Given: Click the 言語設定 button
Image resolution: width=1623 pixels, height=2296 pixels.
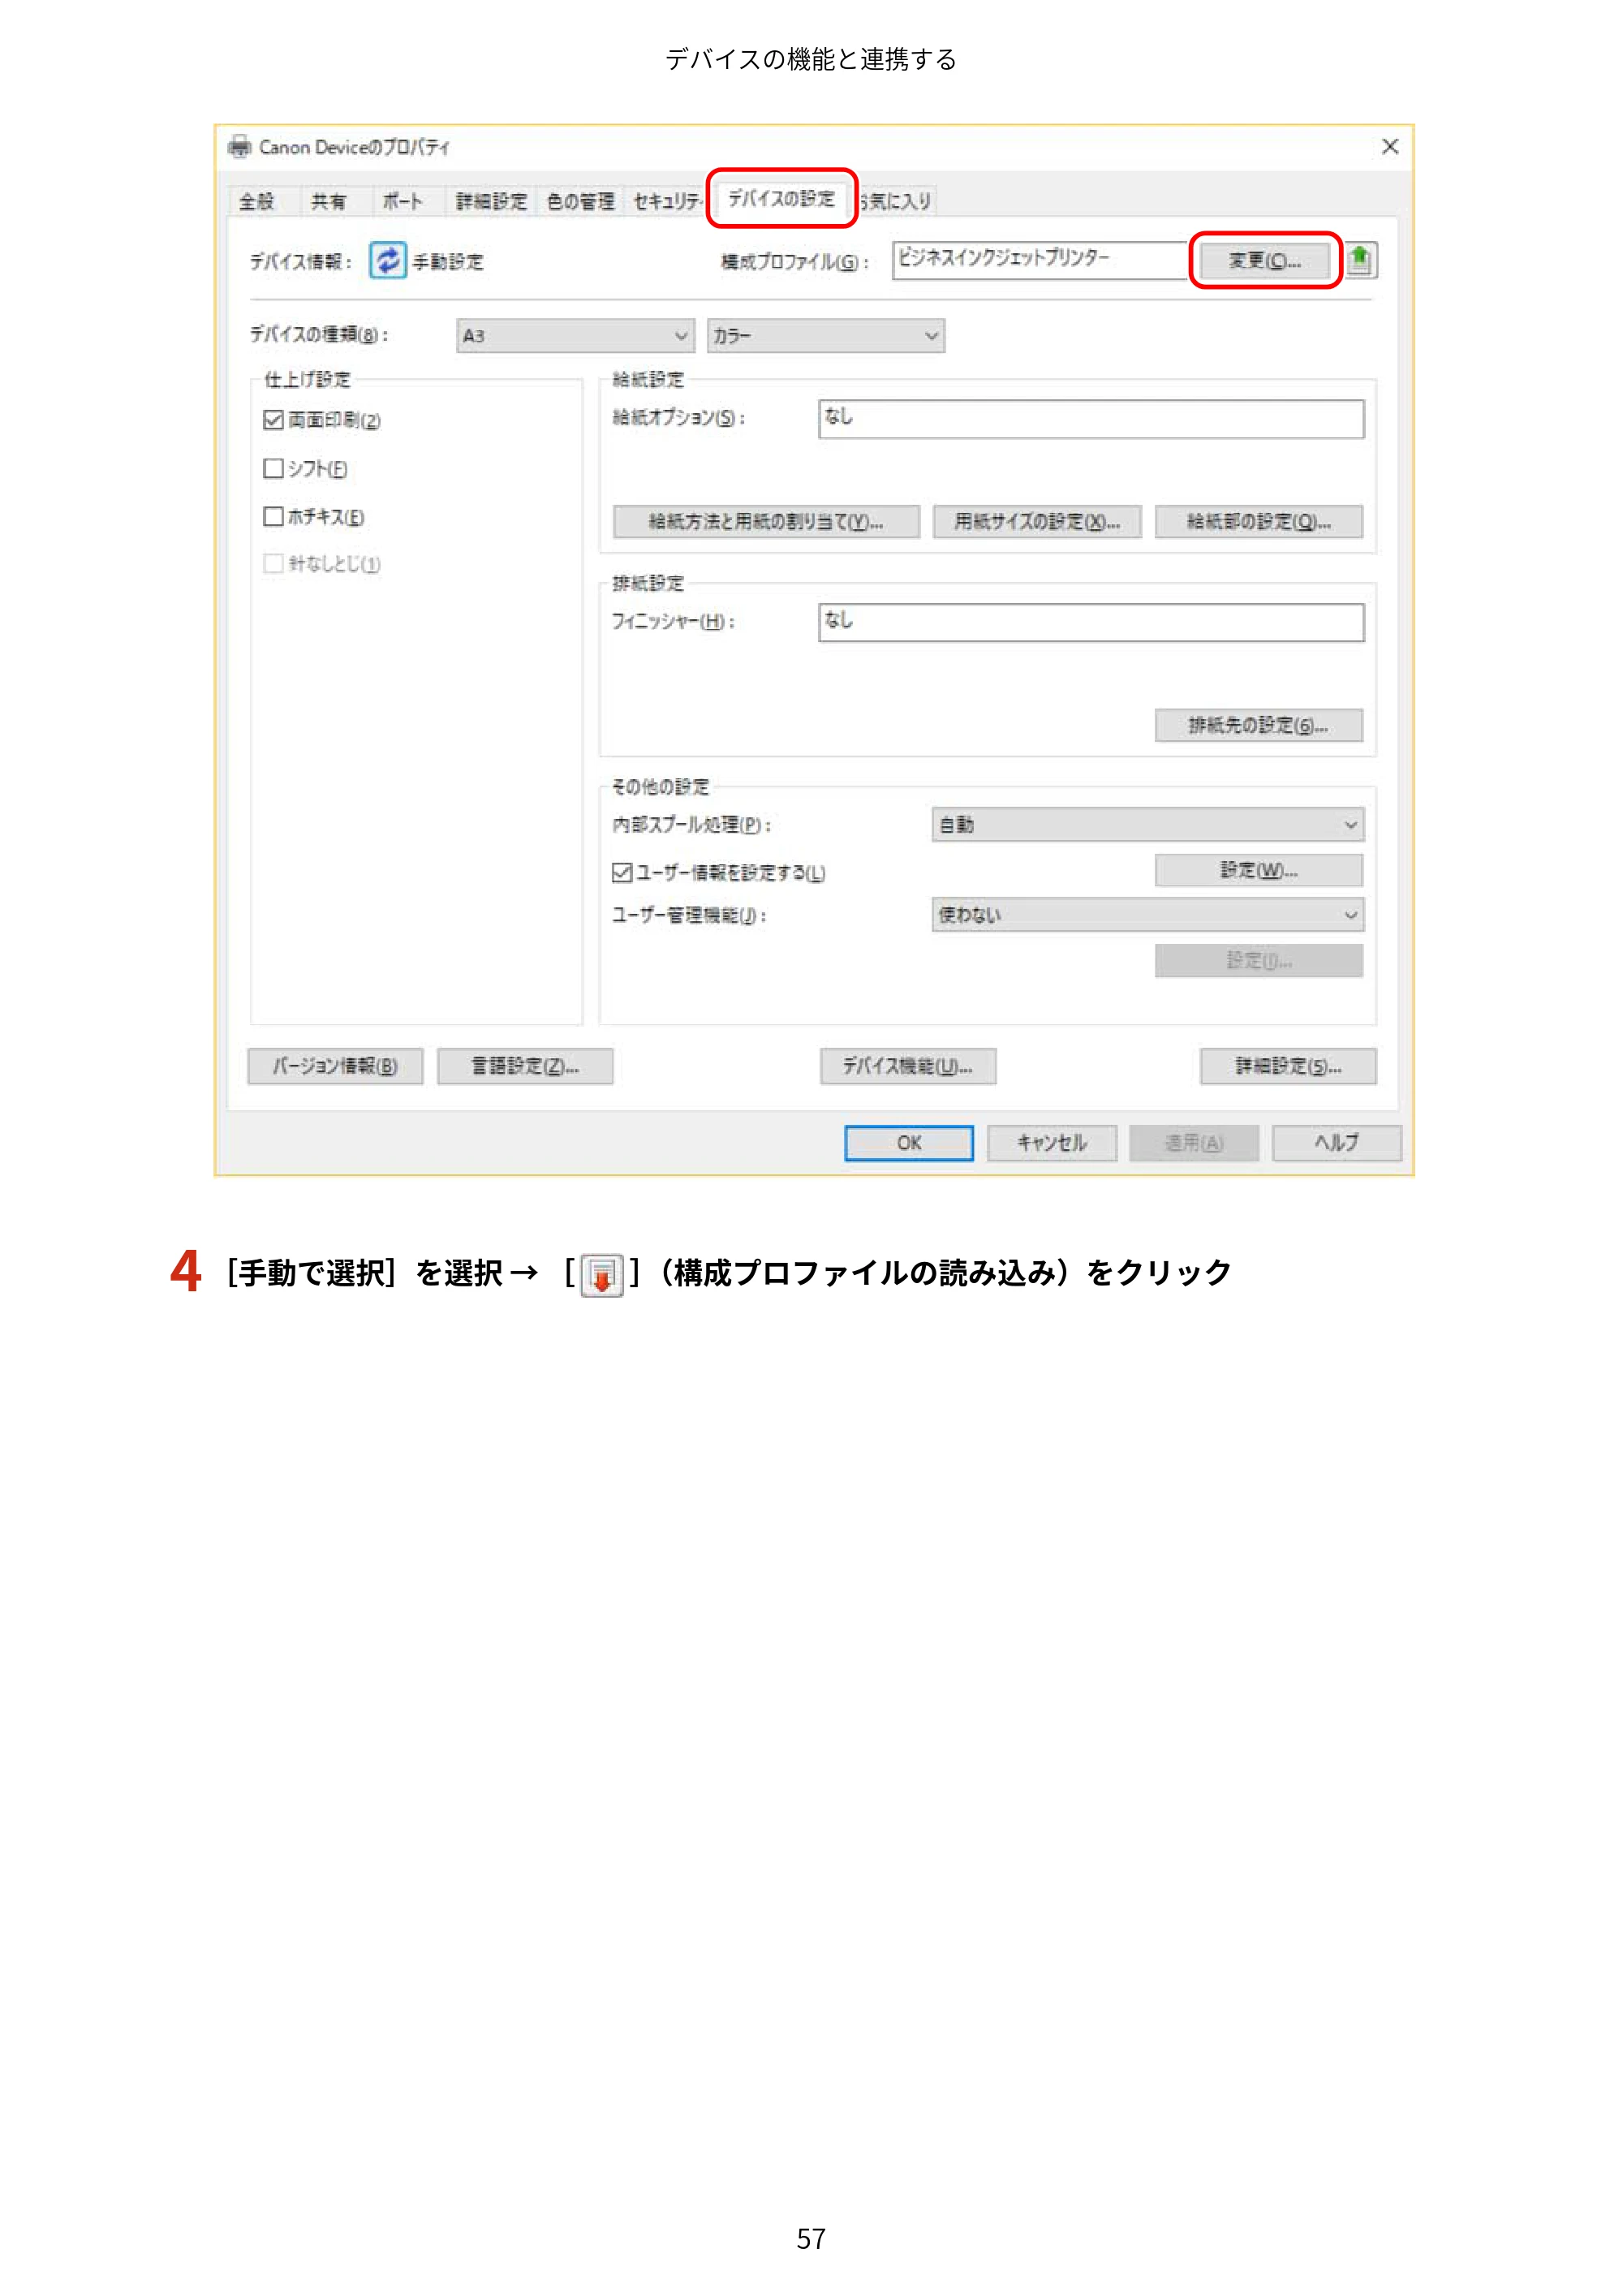Looking at the screenshot, I should click(x=525, y=1067).
